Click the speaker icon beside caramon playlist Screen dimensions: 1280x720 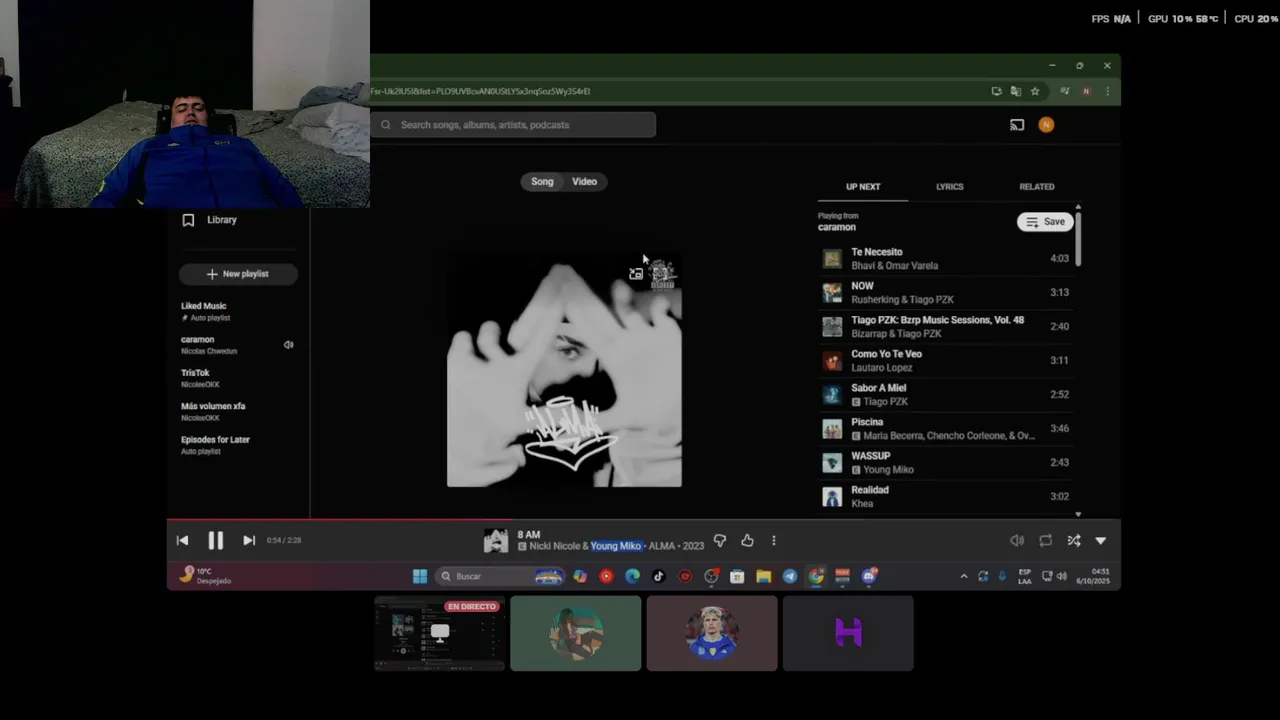click(x=288, y=345)
